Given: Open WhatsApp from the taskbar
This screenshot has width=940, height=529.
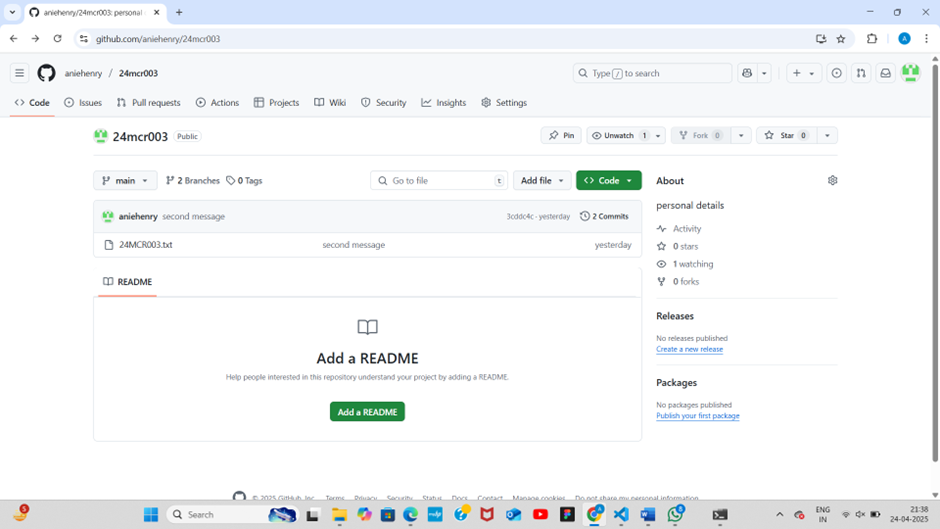Looking at the screenshot, I should click(675, 515).
